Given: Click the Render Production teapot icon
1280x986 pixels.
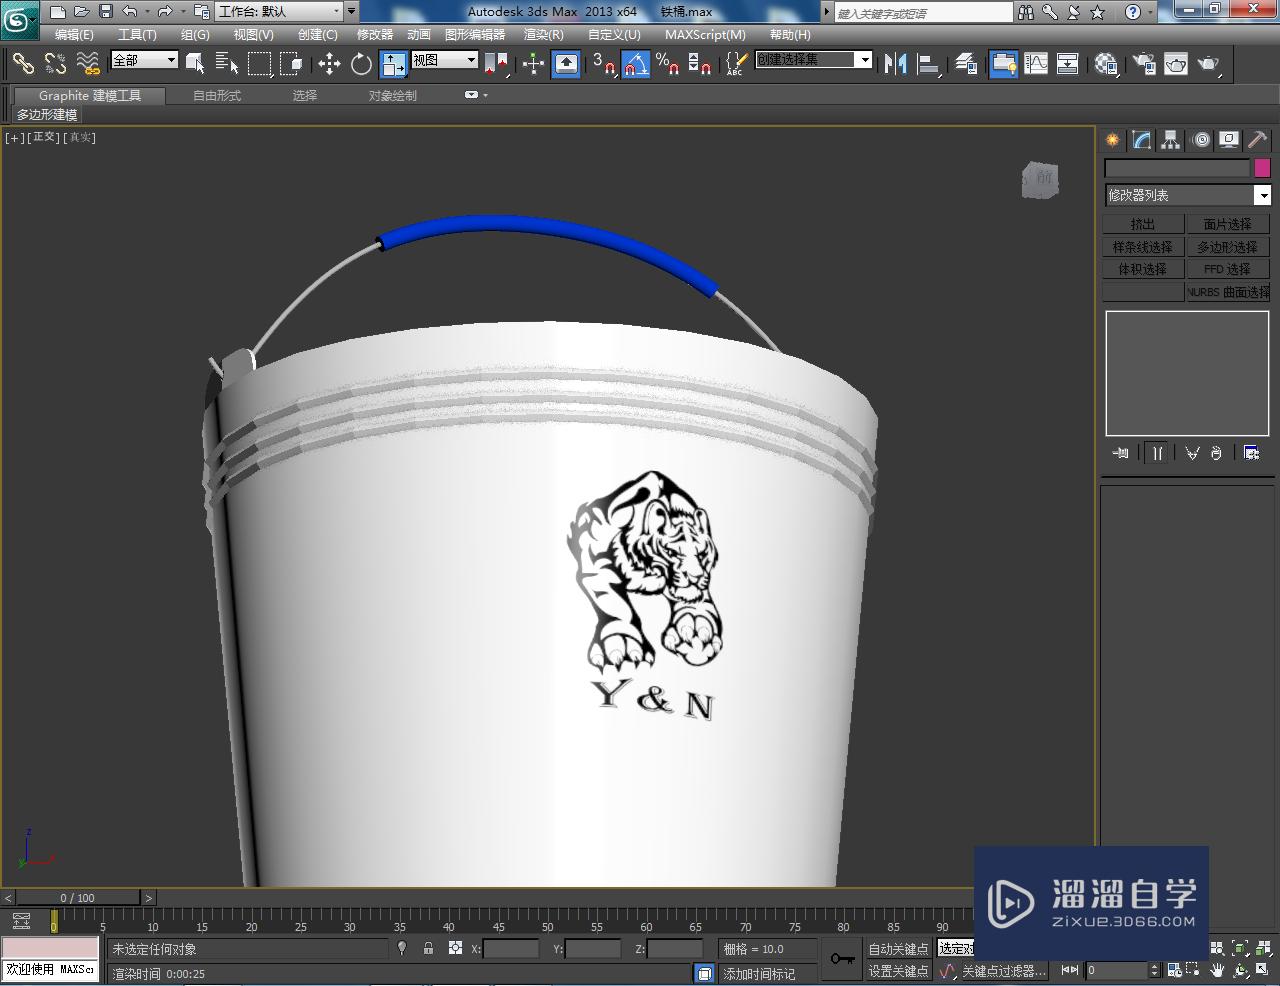Looking at the screenshot, I should click(x=1209, y=64).
